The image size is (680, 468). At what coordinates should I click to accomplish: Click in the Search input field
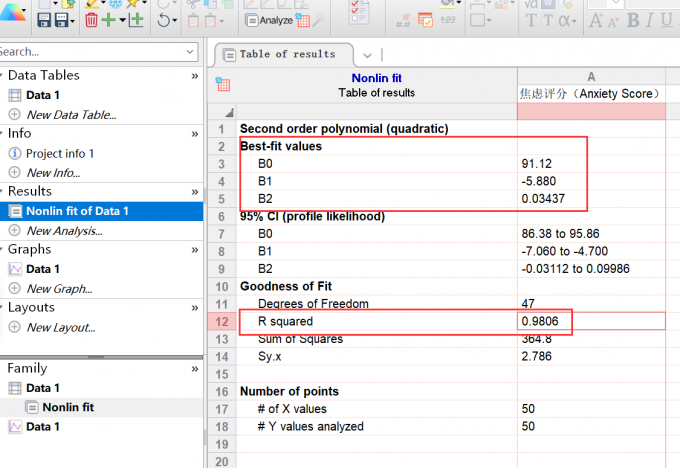[x=90, y=52]
